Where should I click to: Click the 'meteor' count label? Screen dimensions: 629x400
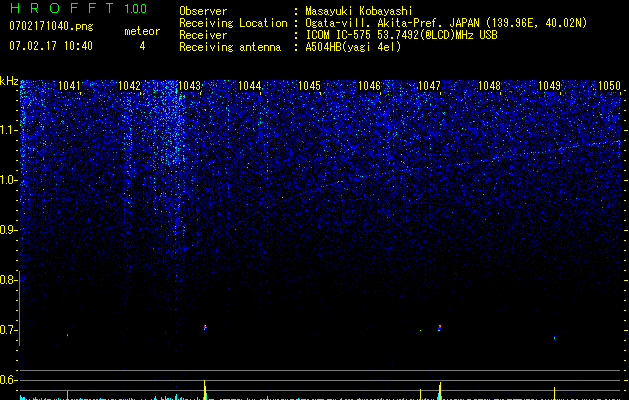pos(142,31)
